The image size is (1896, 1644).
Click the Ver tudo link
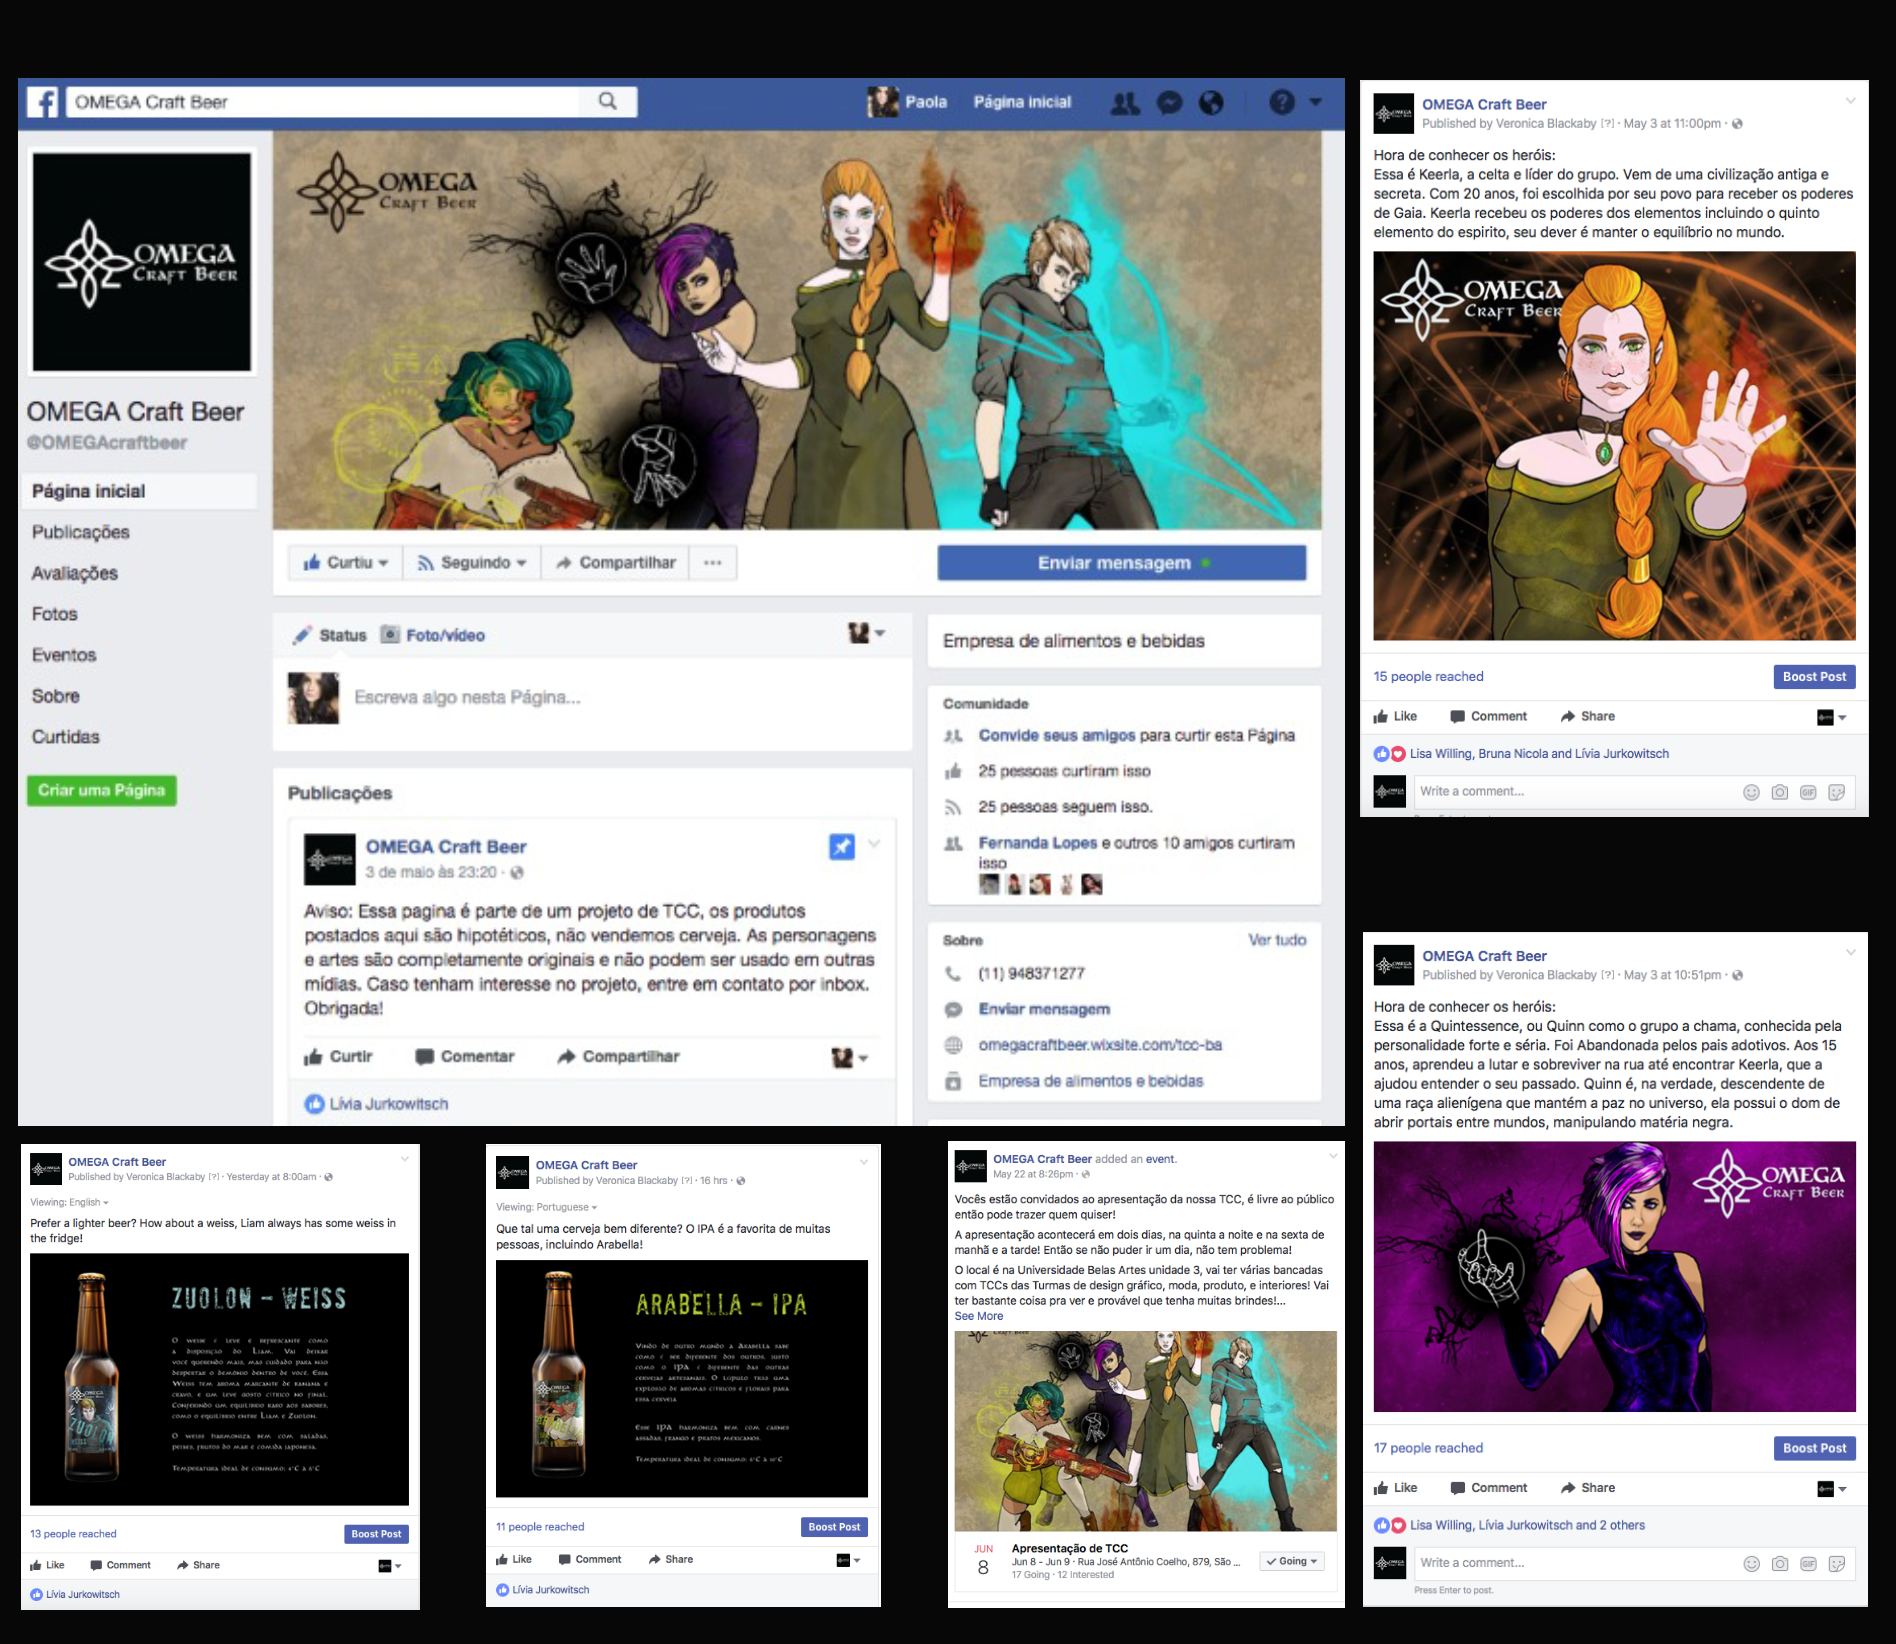coord(1277,940)
